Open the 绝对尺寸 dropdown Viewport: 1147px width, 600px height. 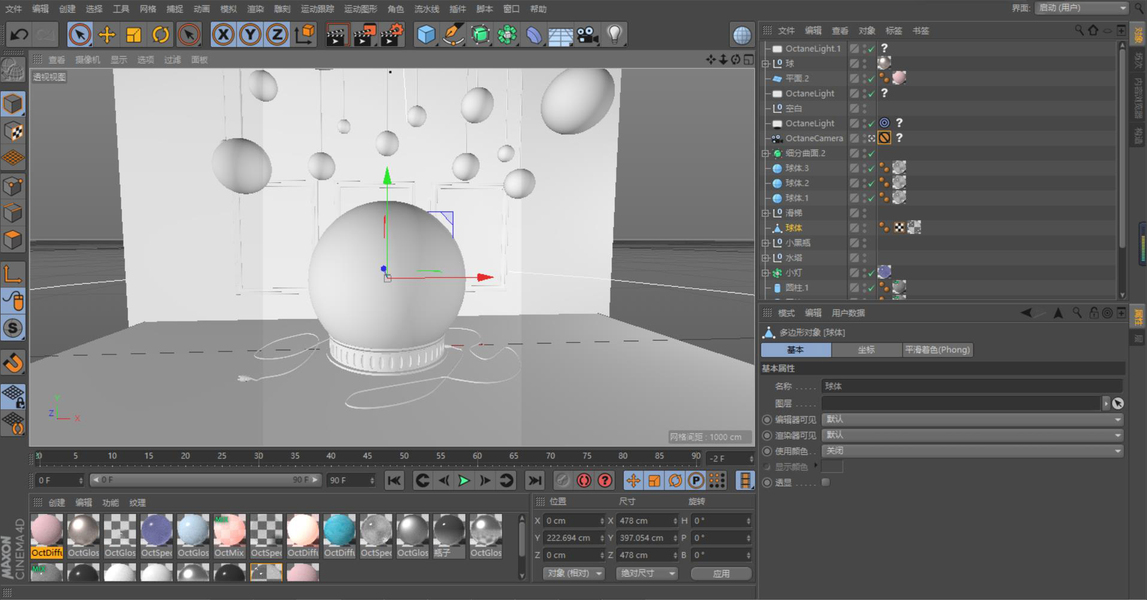(x=647, y=573)
